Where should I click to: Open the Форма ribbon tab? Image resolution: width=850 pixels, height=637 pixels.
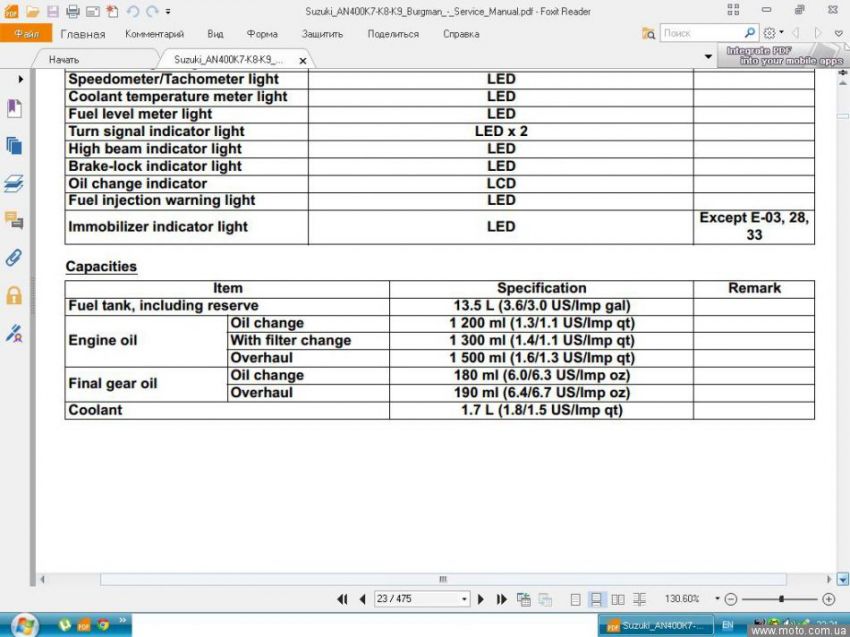(262, 34)
